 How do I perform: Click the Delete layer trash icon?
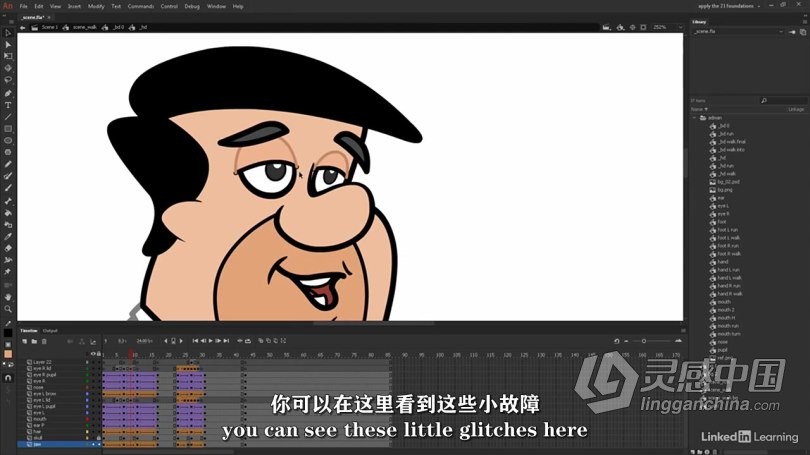pos(44,341)
